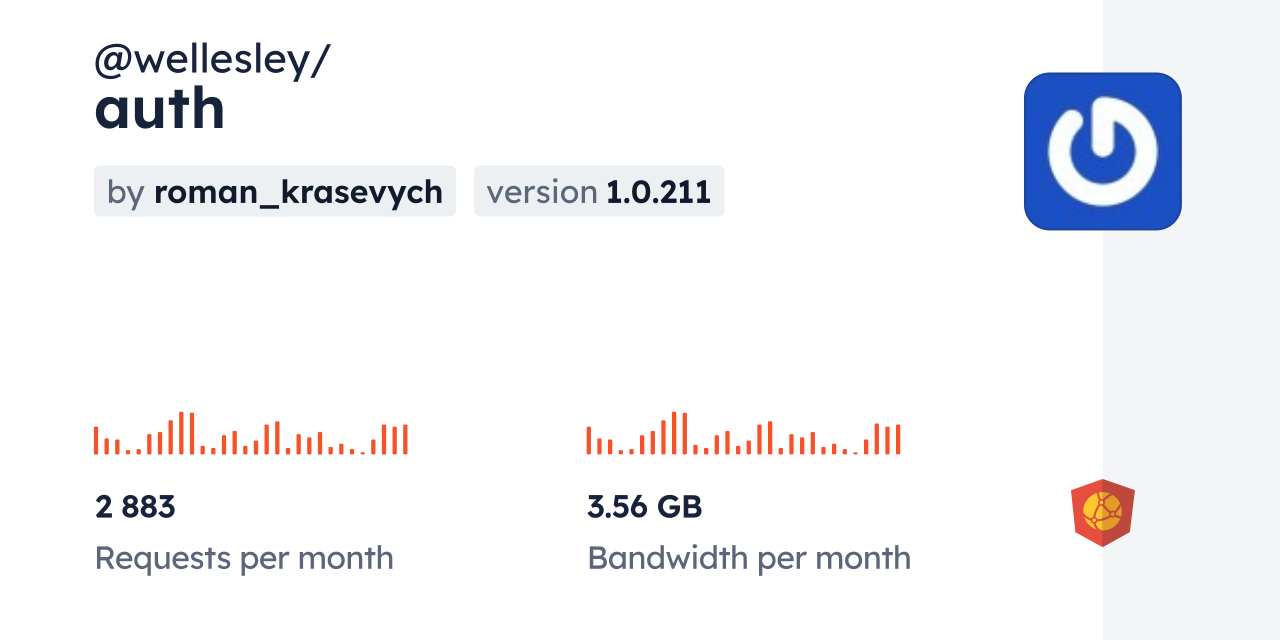This screenshot has width=1280, height=640.
Task: Click the first bar of bandwidth sparkline
Action: (x=589, y=441)
